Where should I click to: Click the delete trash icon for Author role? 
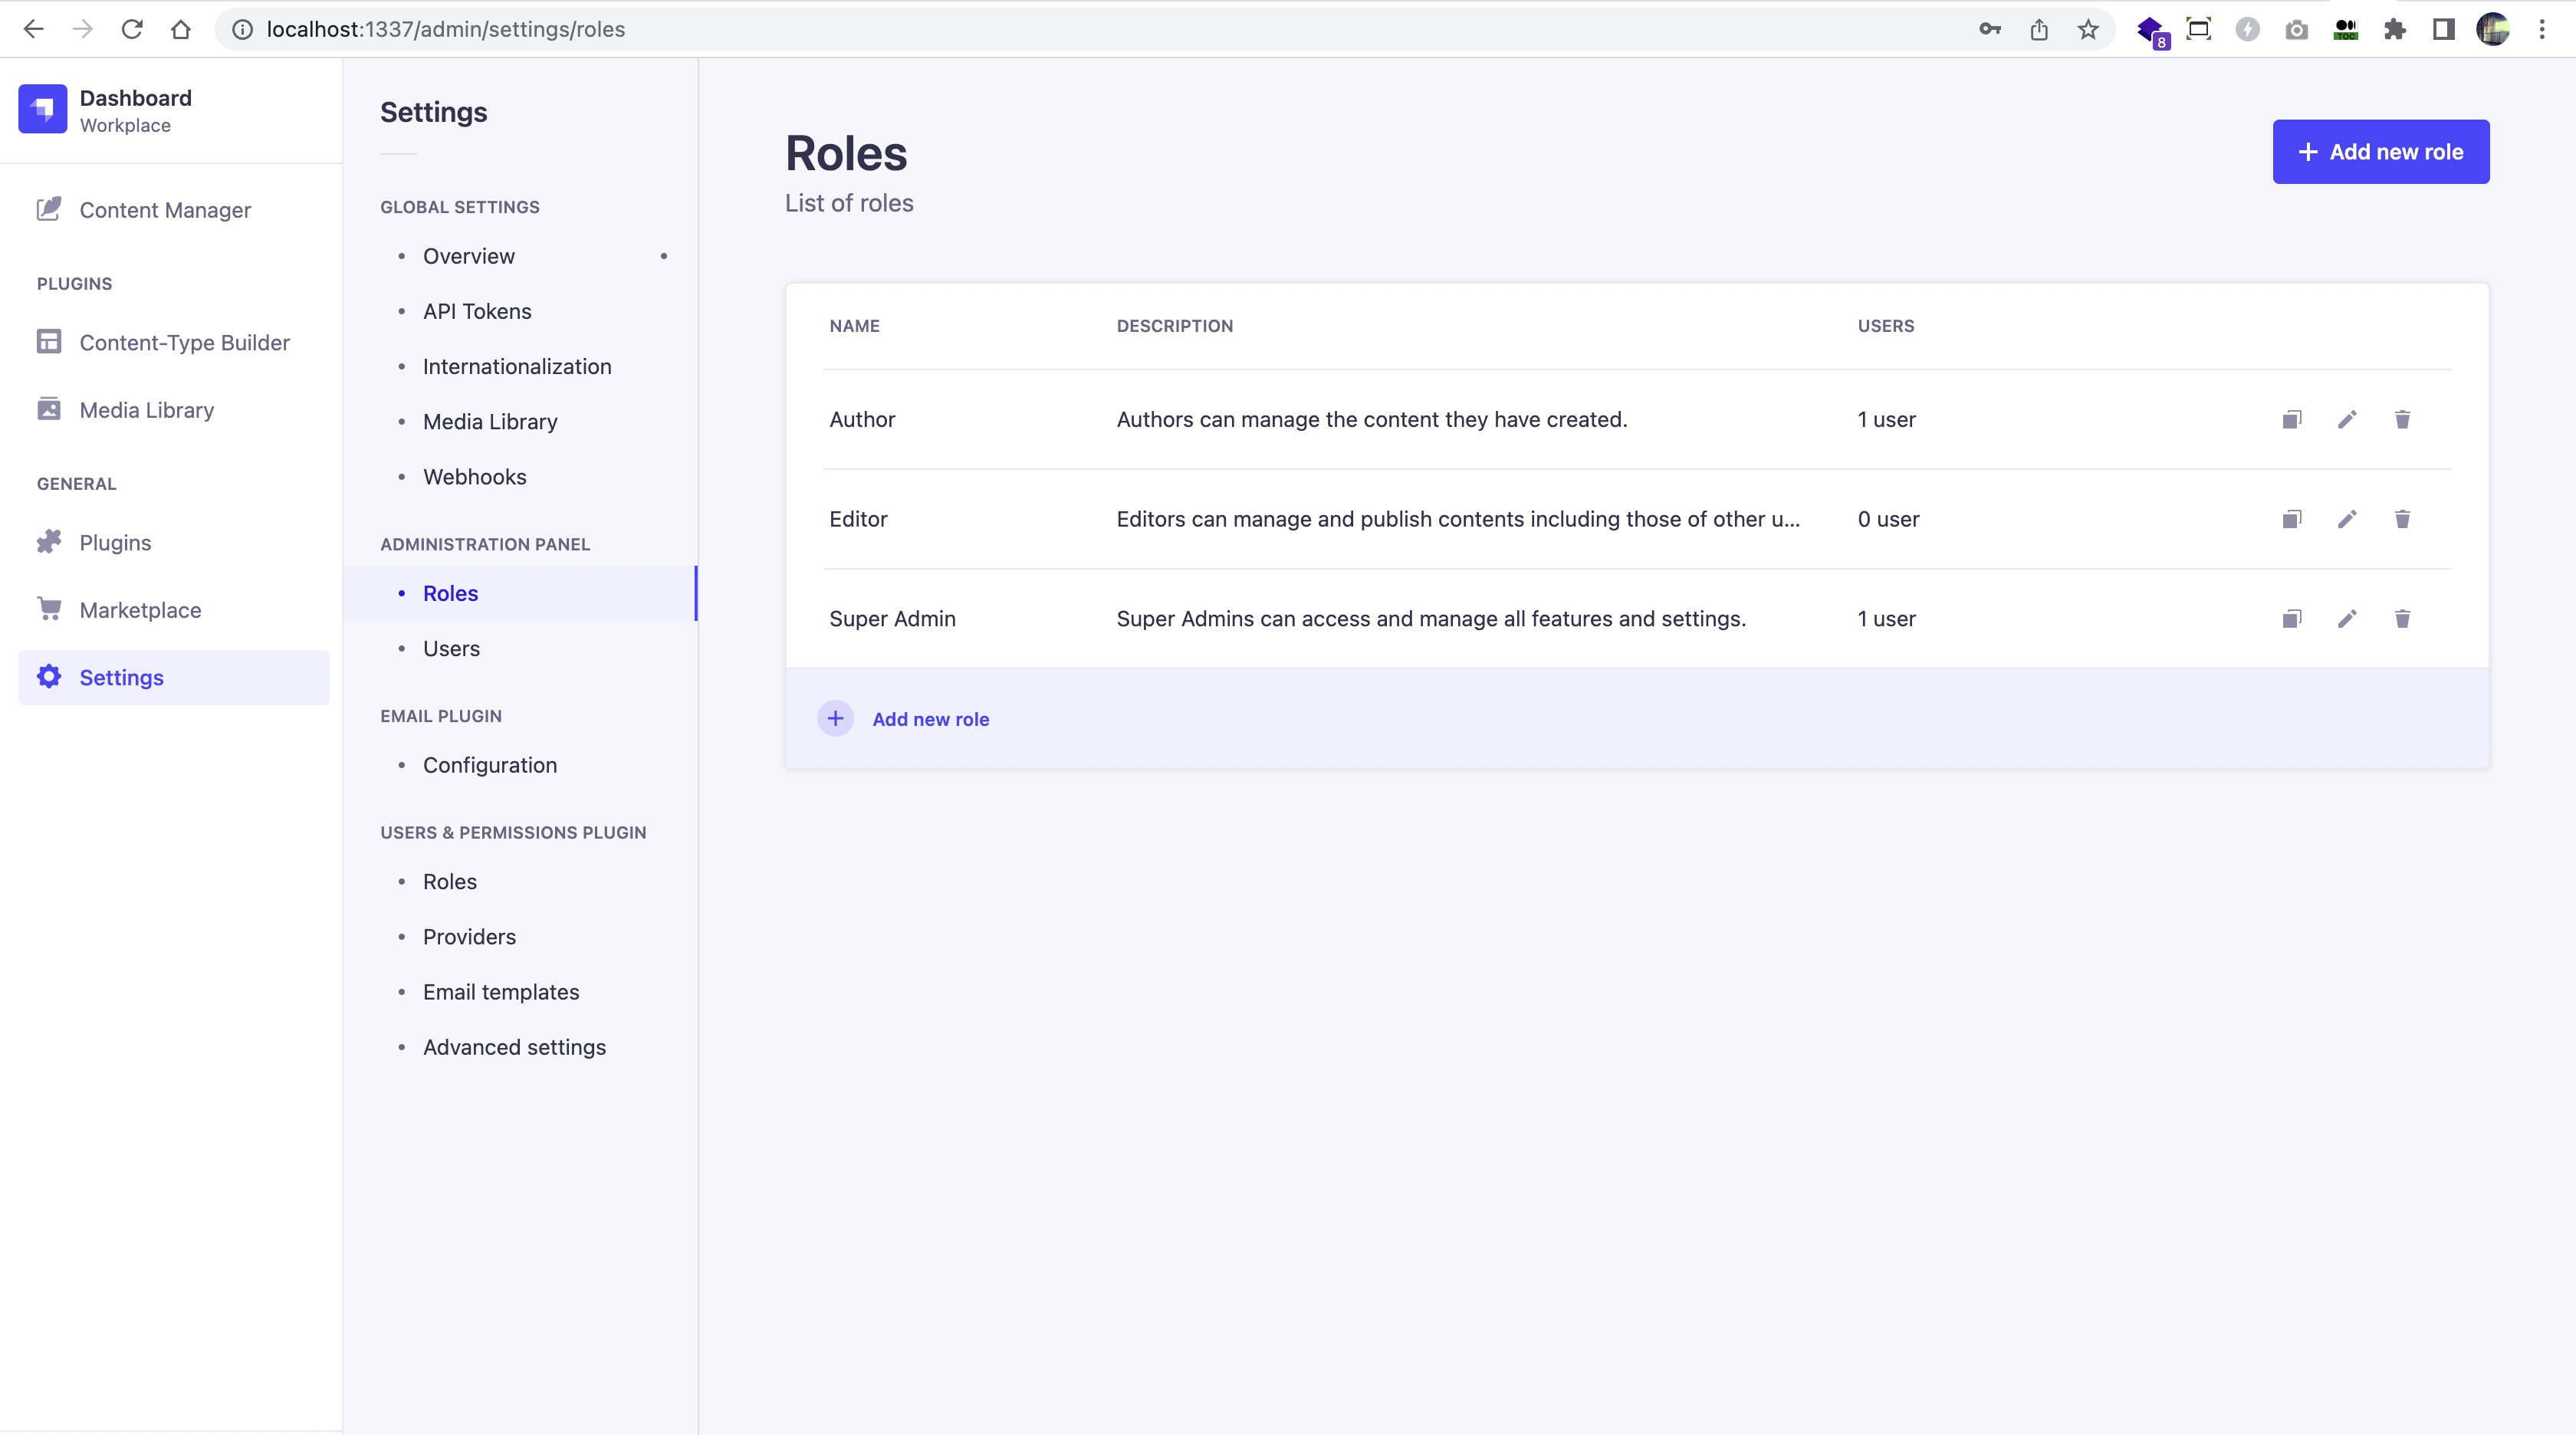pyautogui.click(x=2401, y=419)
